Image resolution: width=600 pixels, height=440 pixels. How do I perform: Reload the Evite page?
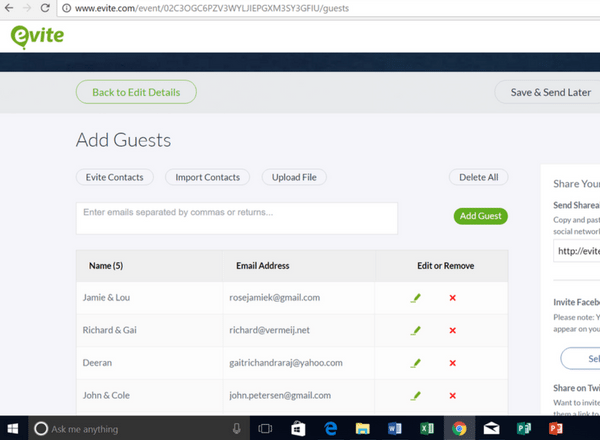45,8
